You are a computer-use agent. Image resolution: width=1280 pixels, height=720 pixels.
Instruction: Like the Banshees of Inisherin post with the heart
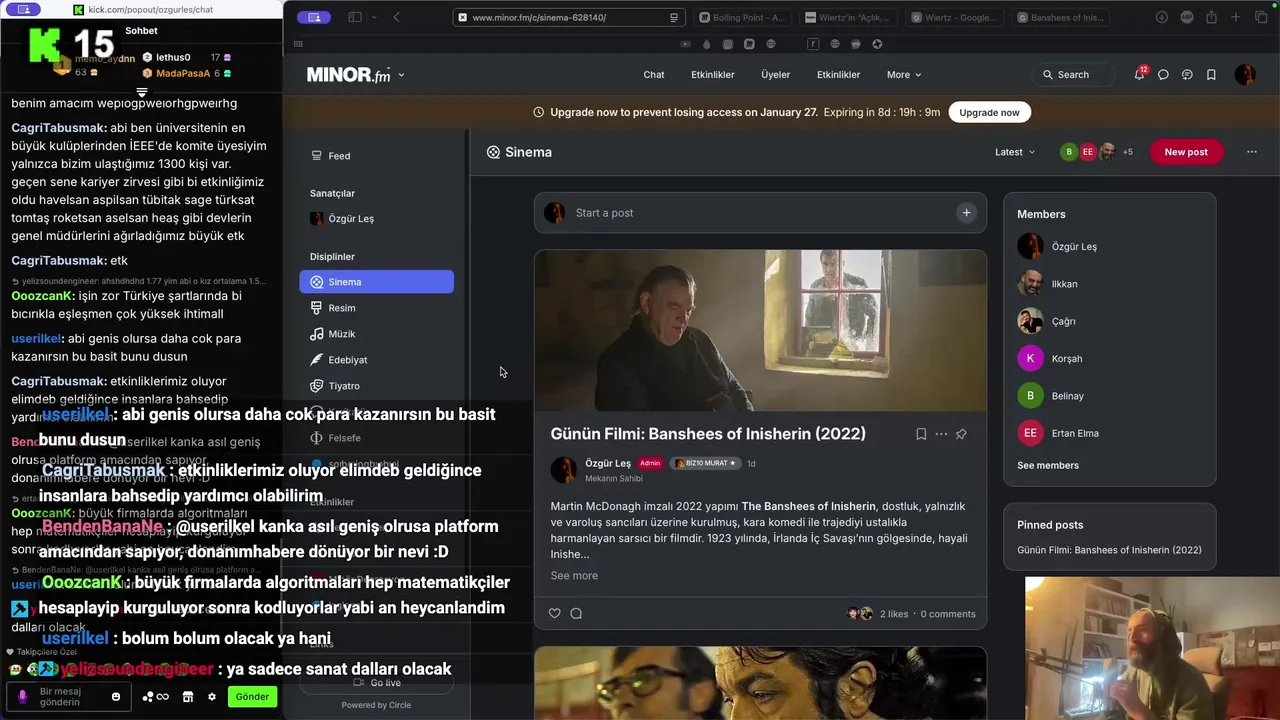(555, 613)
